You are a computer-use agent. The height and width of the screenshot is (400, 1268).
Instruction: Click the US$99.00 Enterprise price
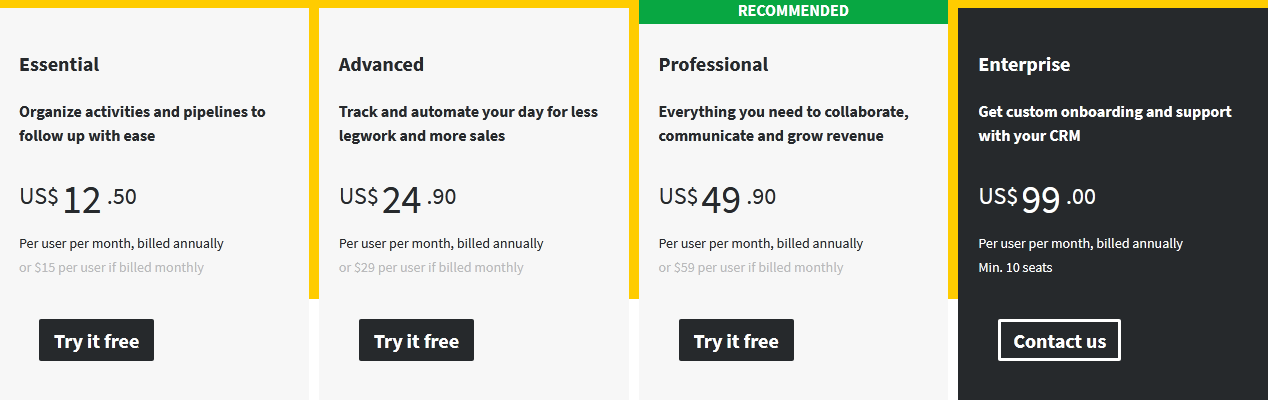click(x=1037, y=199)
